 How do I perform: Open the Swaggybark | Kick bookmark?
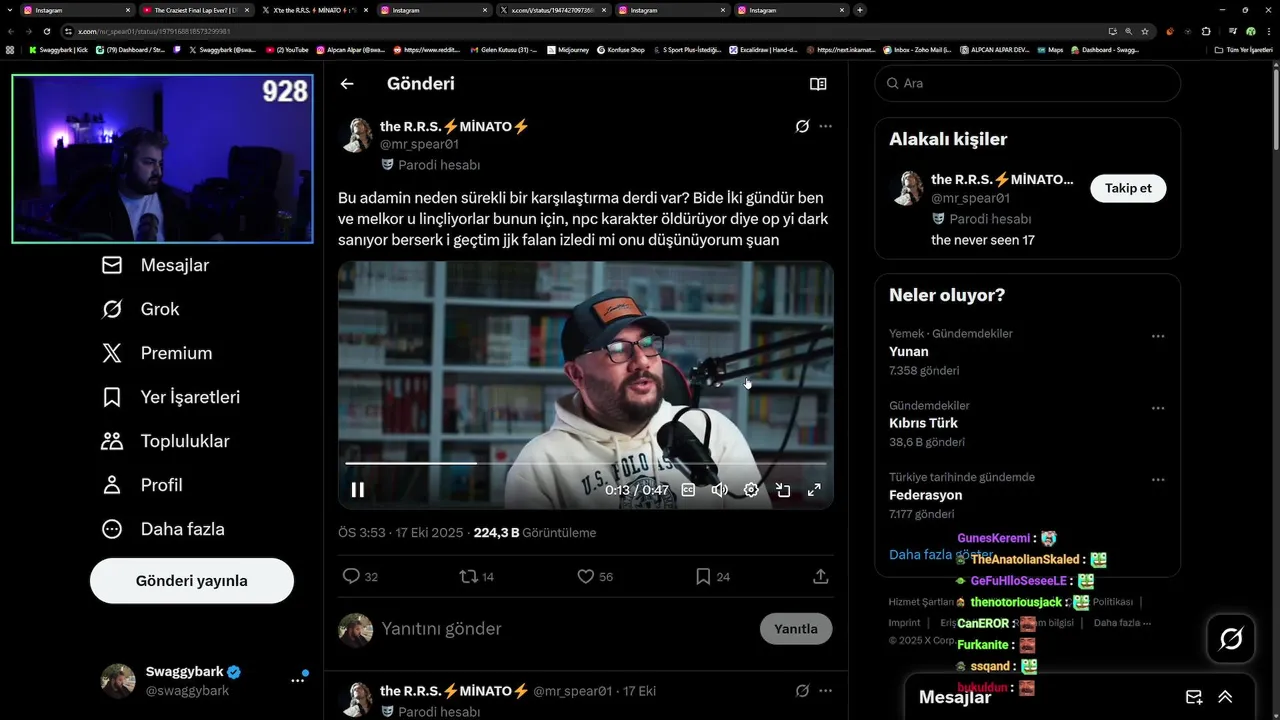(x=58, y=49)
